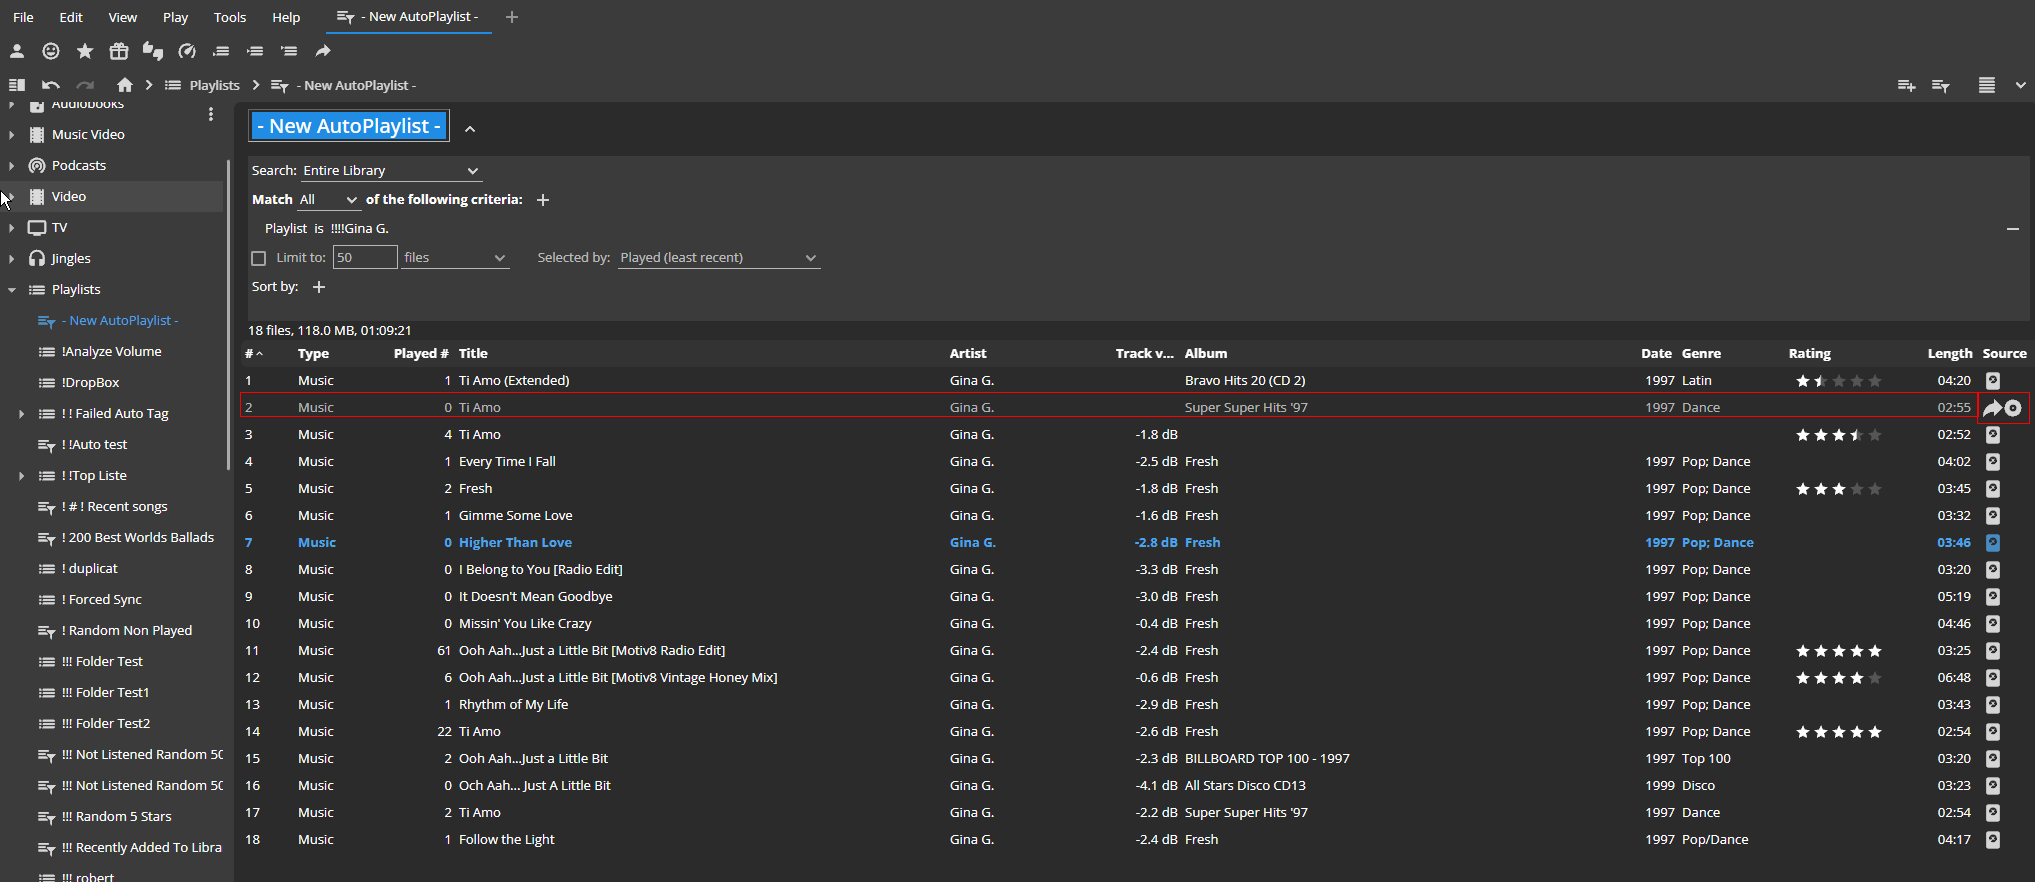Toggle the side panel layout icon
Image resolution: width=2035 pixels, height=882 pixels.
17,85
